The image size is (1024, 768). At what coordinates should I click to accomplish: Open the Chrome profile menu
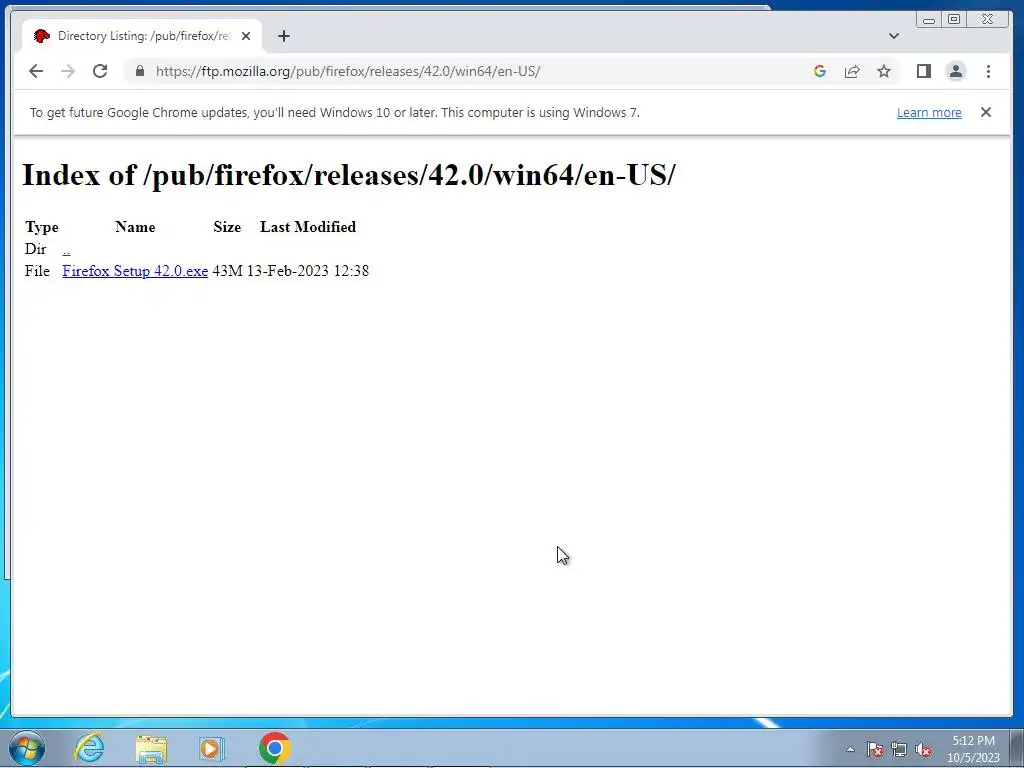(x=955, y=71)
